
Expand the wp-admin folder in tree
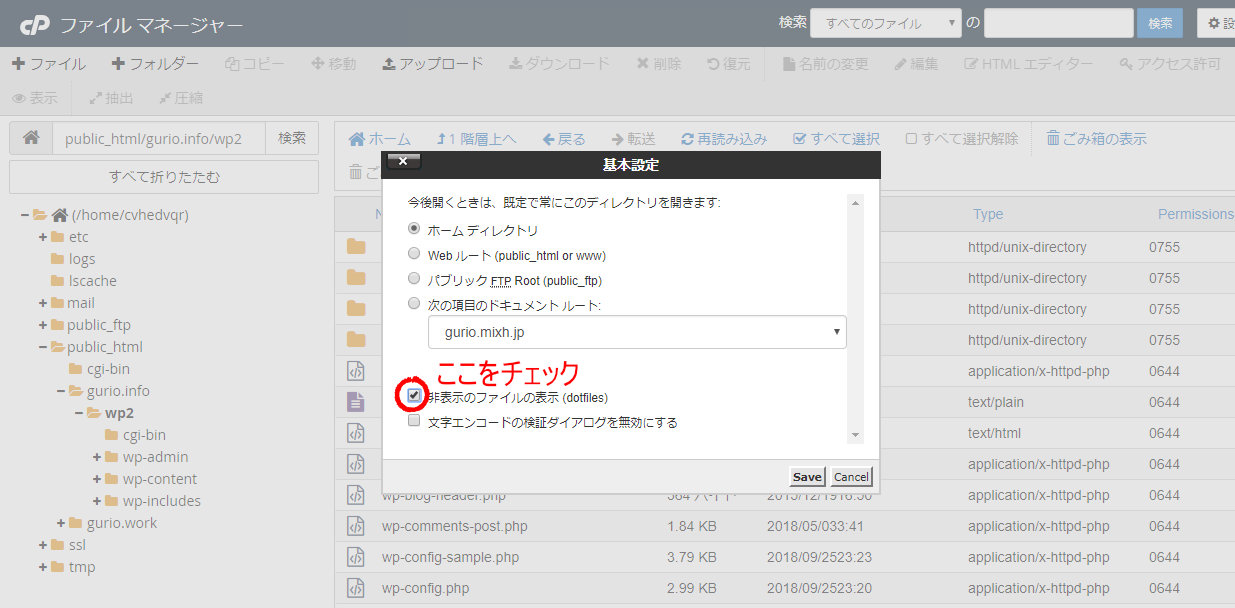(97, 457)
